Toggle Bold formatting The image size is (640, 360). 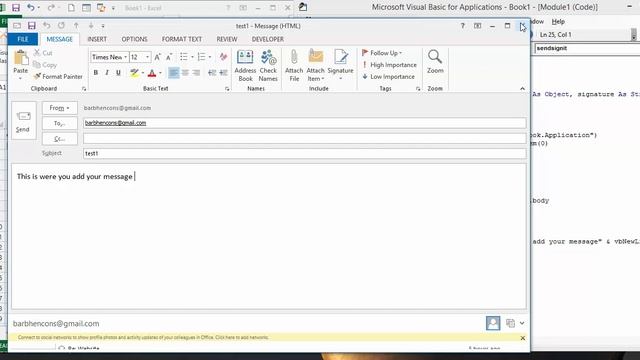[x=96, y=73]
